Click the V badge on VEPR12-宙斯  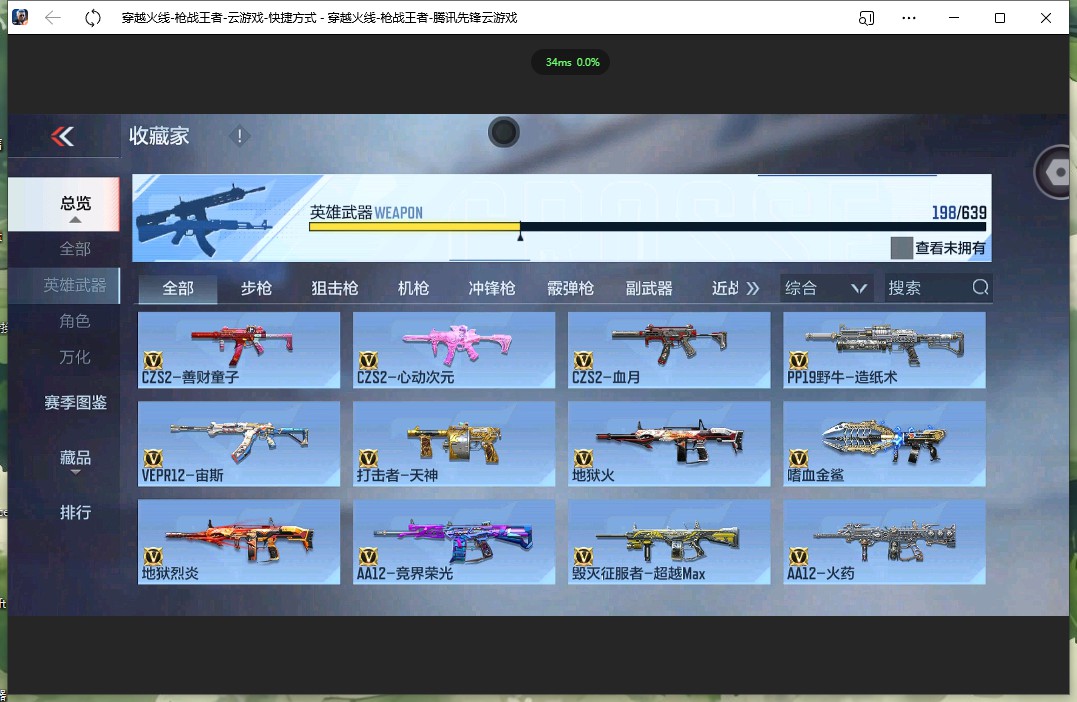[x=153, y=458]
